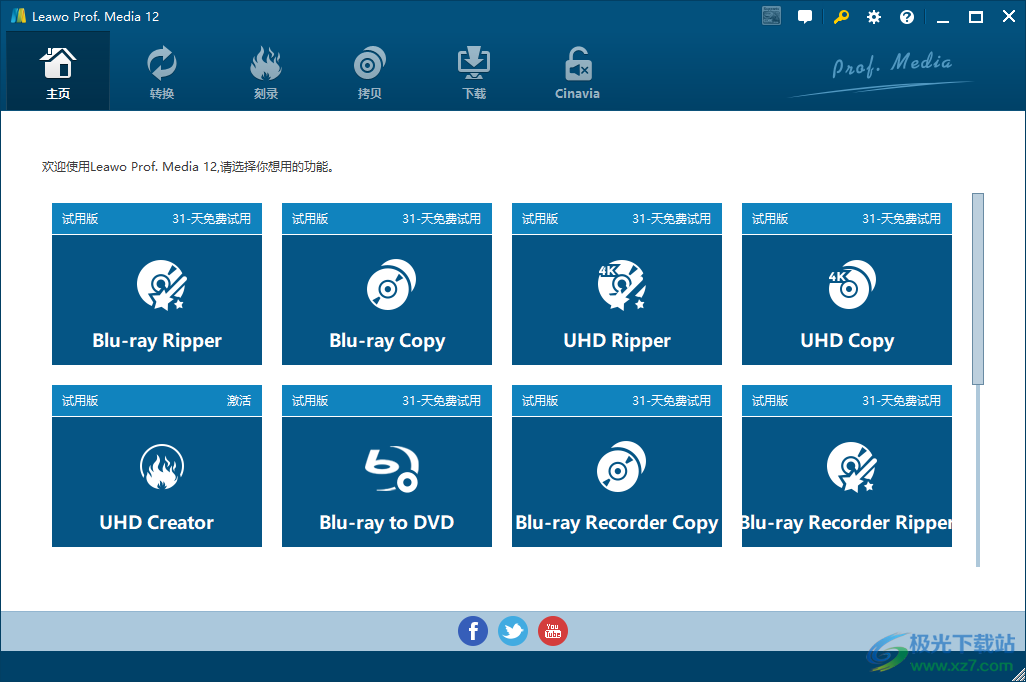Open the 下载 download tab
The image size is (1026, 682).
474,71
